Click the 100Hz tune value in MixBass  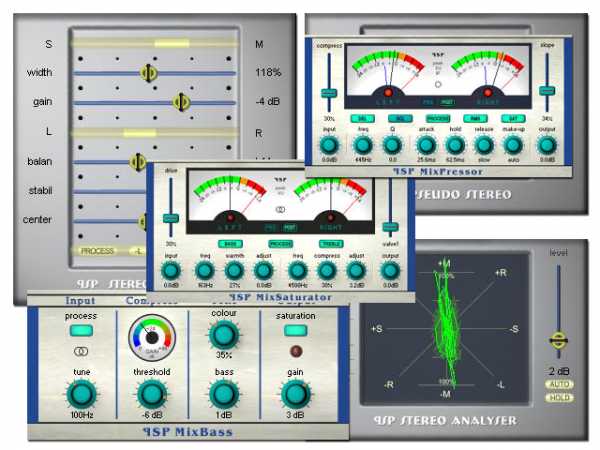[x=82, y=415]
